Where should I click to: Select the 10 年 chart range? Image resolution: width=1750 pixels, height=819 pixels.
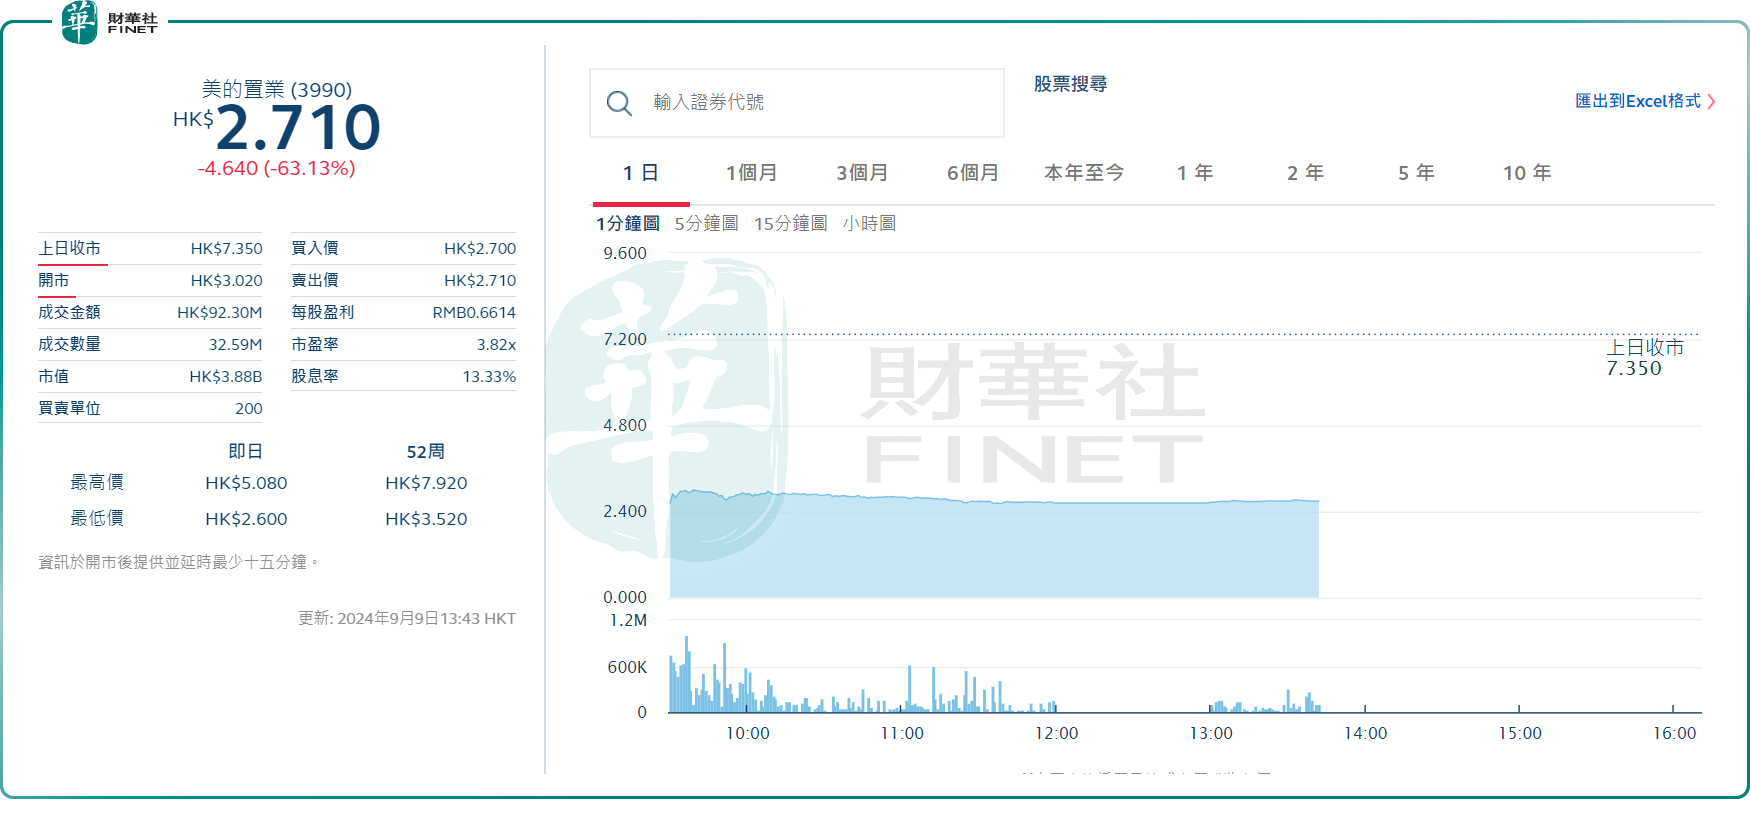point(1527,173)
